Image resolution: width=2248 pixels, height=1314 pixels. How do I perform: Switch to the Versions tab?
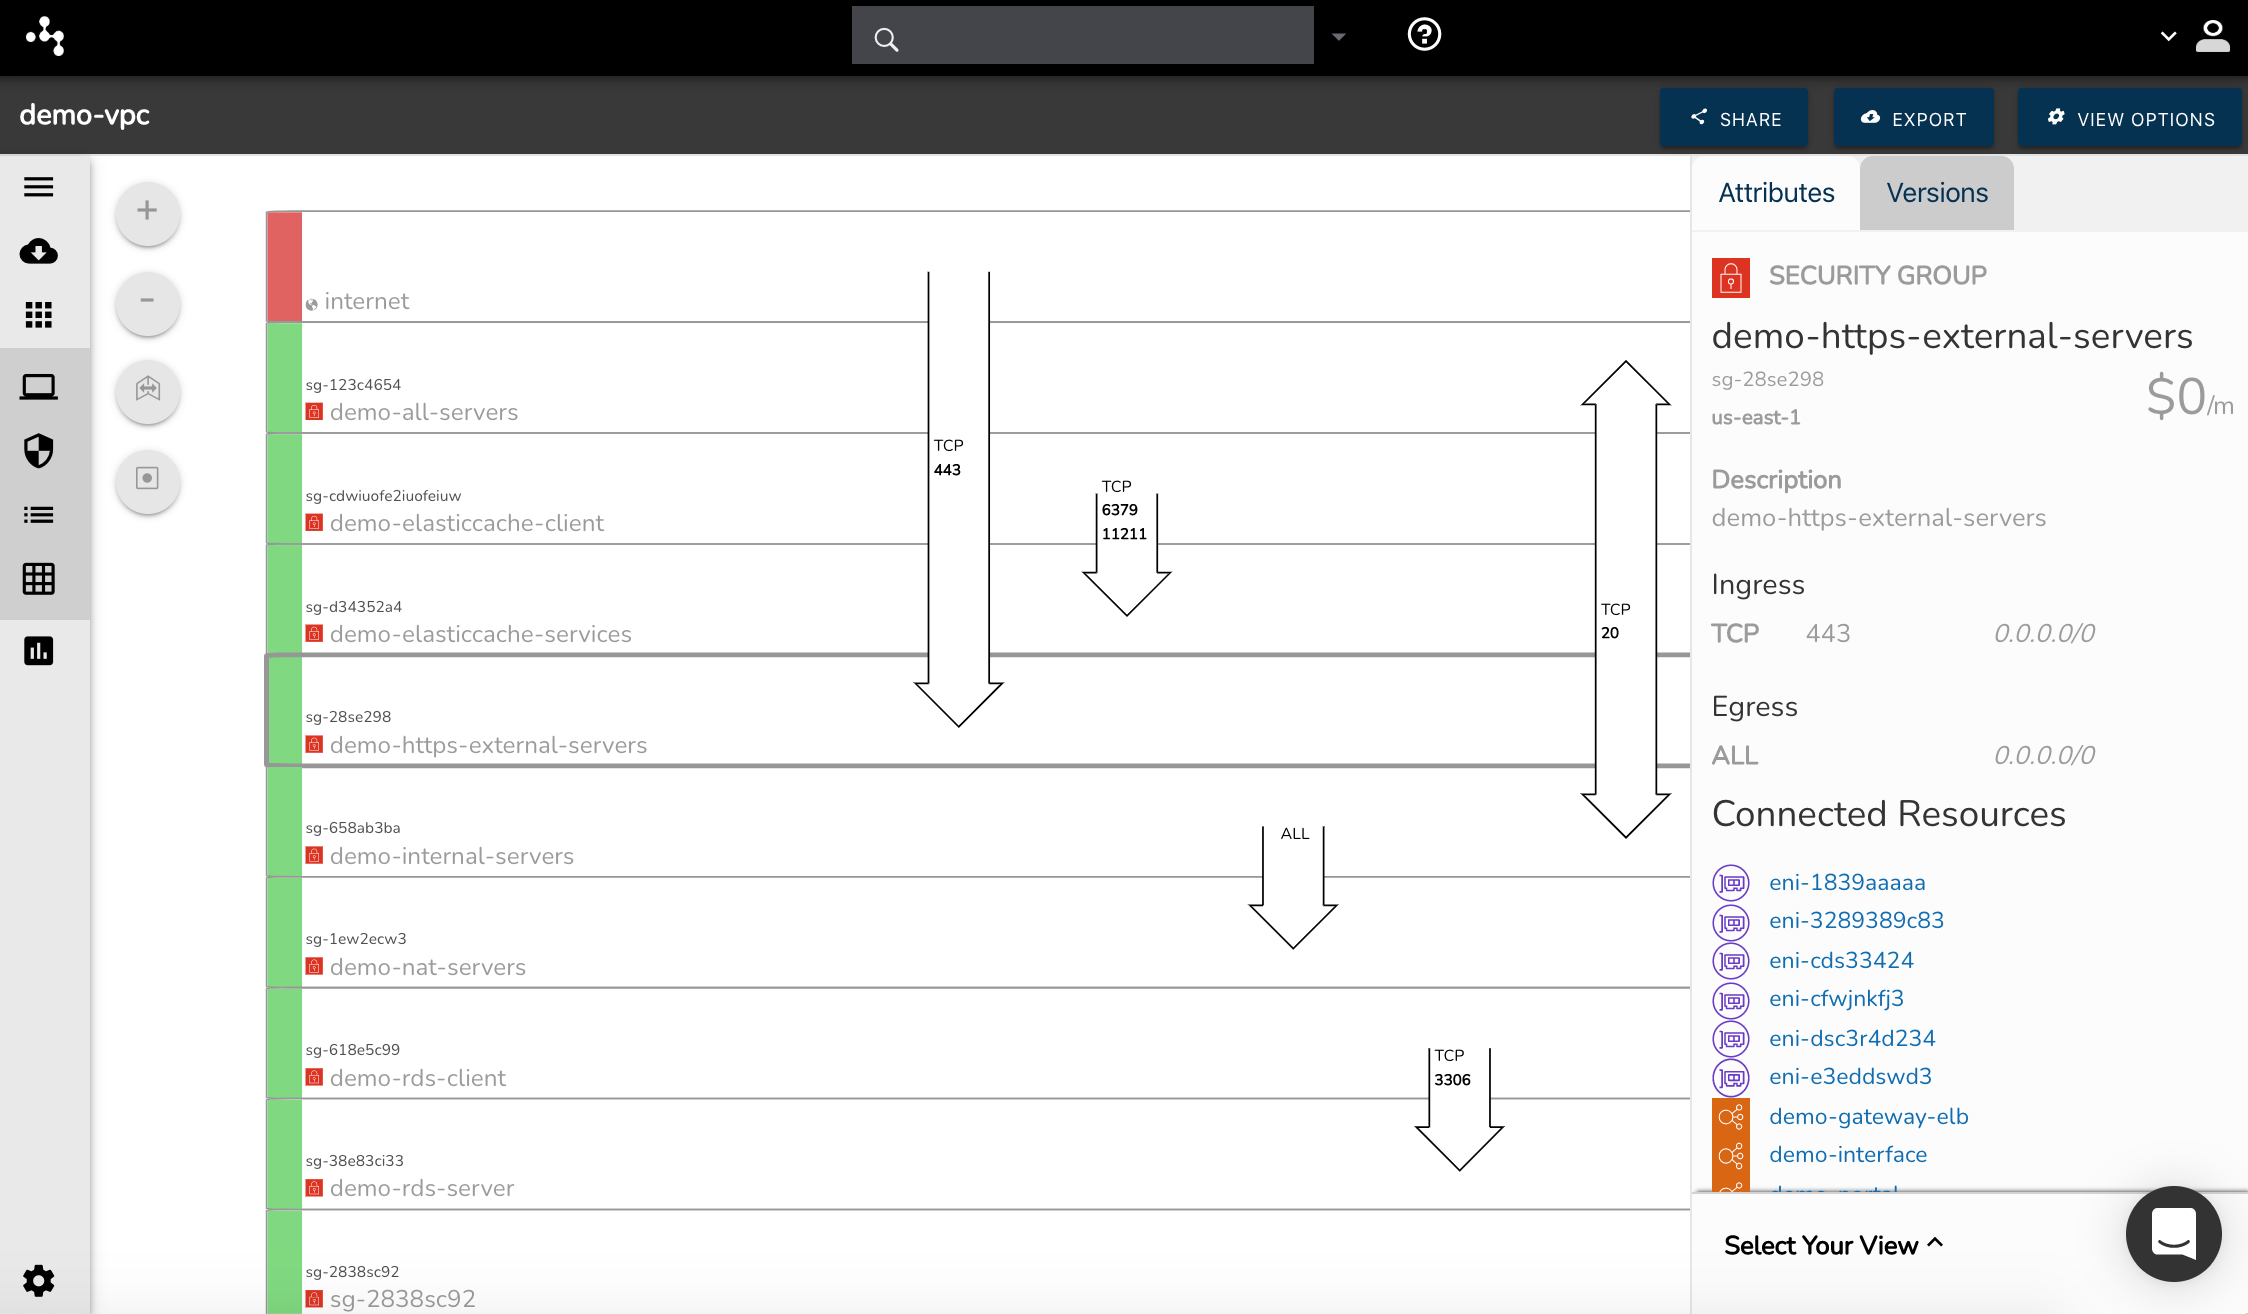(1936, 192)
